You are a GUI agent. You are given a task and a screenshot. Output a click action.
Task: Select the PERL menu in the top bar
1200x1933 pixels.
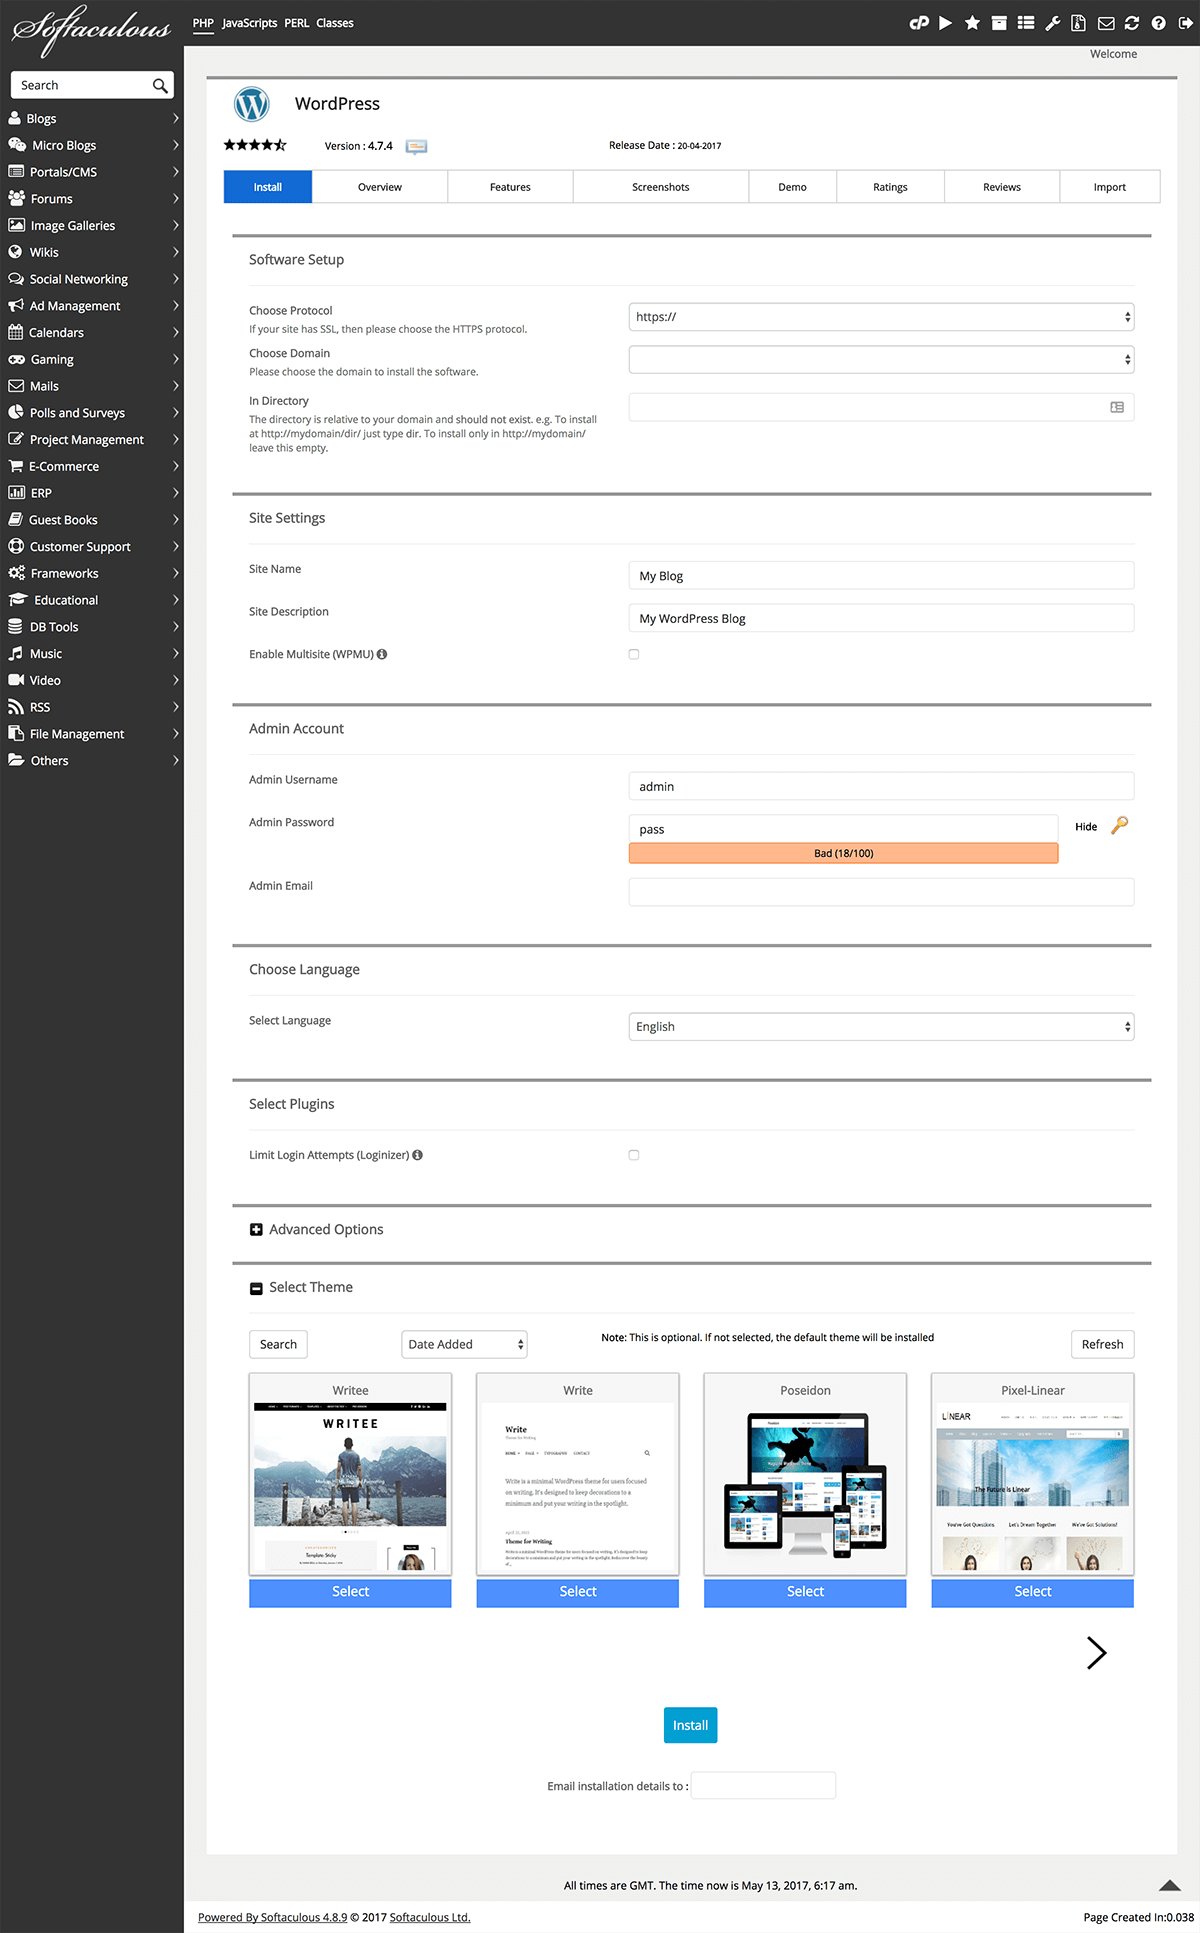coord(297,23)
